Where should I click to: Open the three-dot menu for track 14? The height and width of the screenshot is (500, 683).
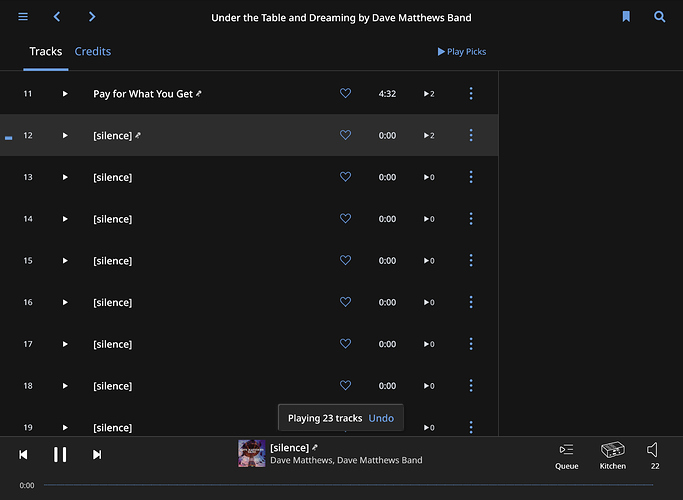(x=471, y=219)
